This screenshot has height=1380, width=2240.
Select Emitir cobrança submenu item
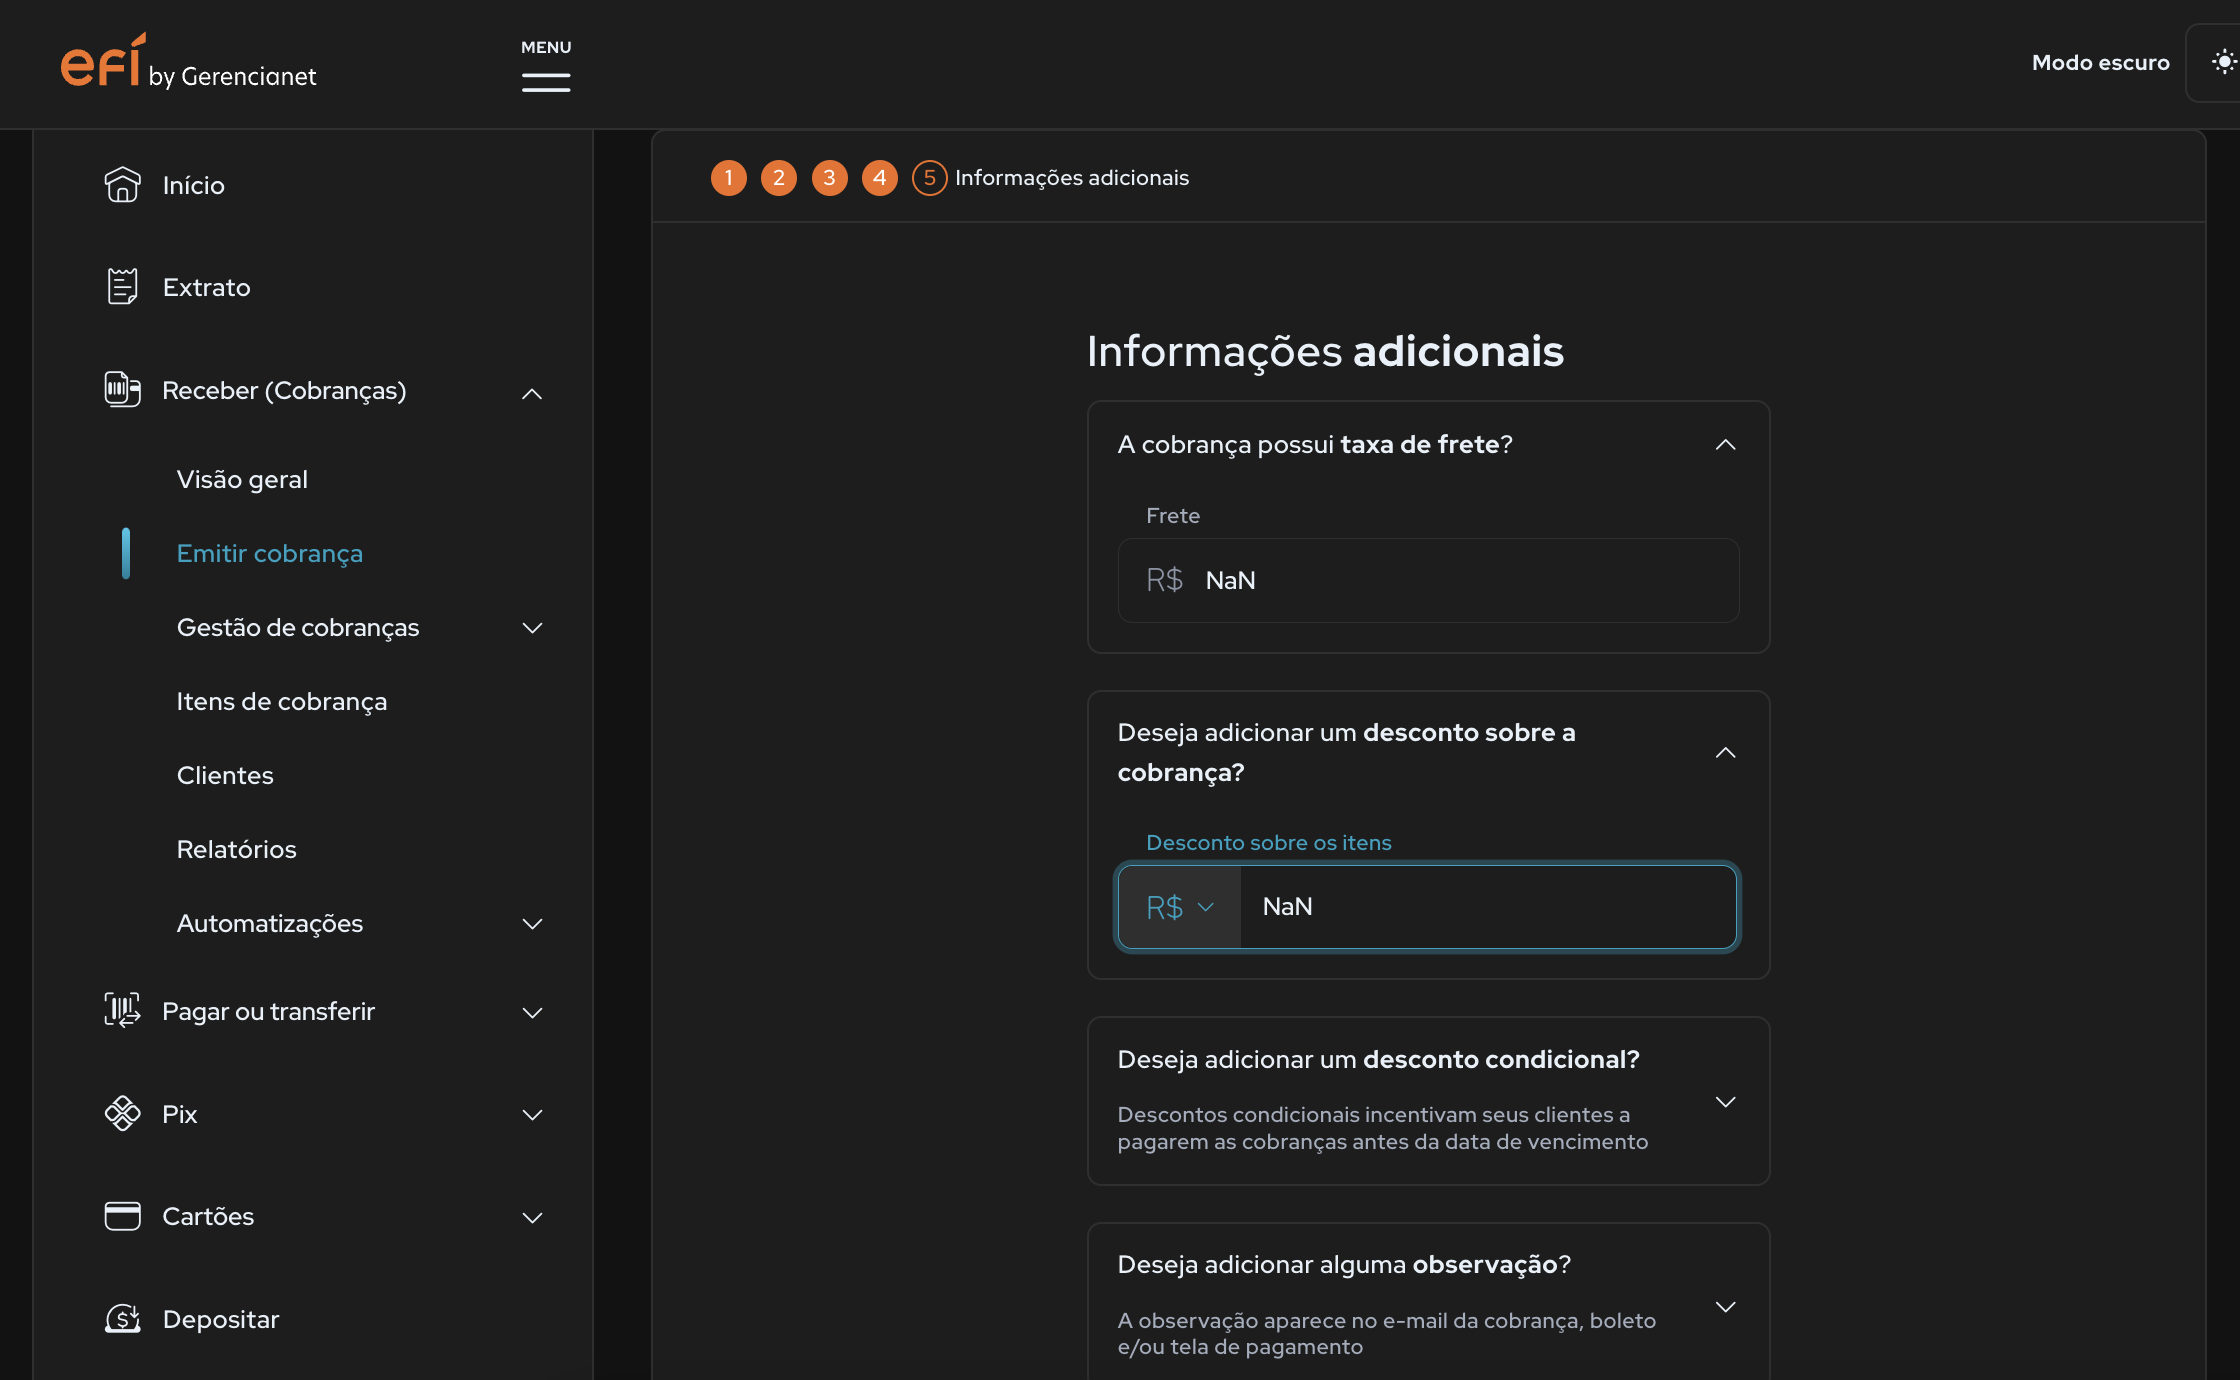(269, 553)
